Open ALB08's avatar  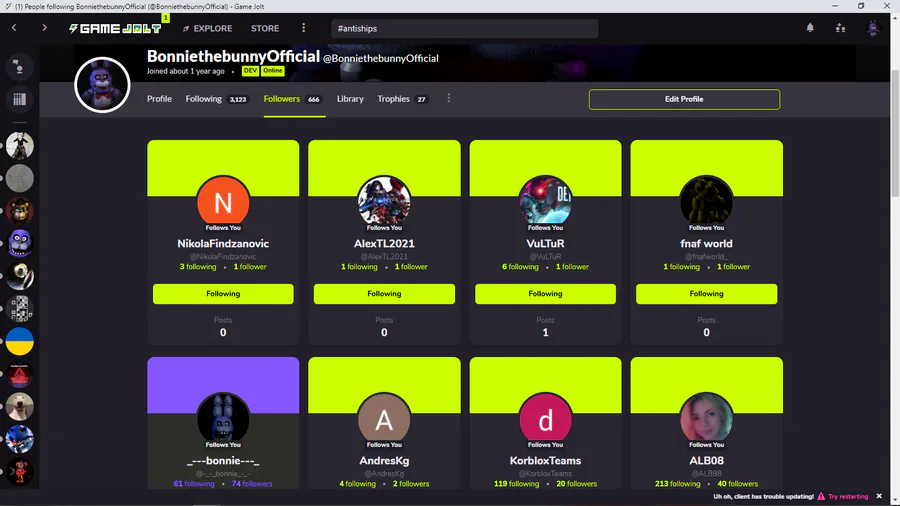coord(707,419)
